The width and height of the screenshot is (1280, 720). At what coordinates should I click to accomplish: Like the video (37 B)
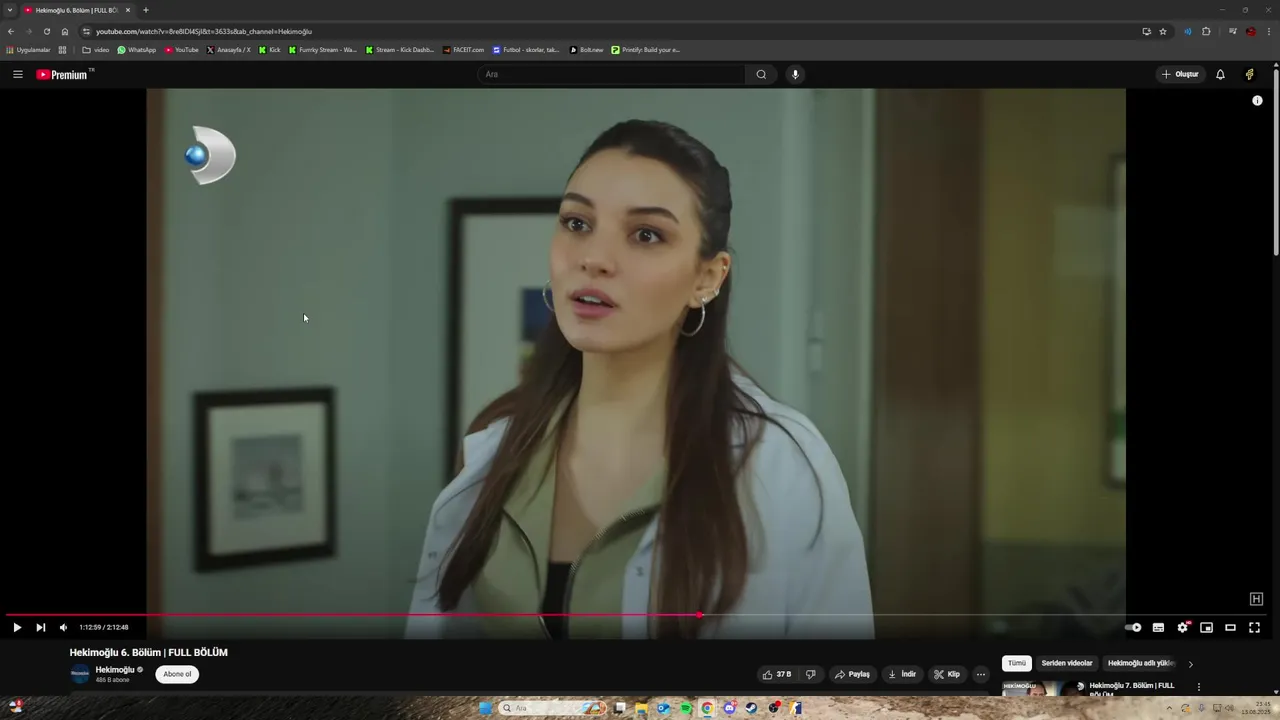(x=776, y=674)
